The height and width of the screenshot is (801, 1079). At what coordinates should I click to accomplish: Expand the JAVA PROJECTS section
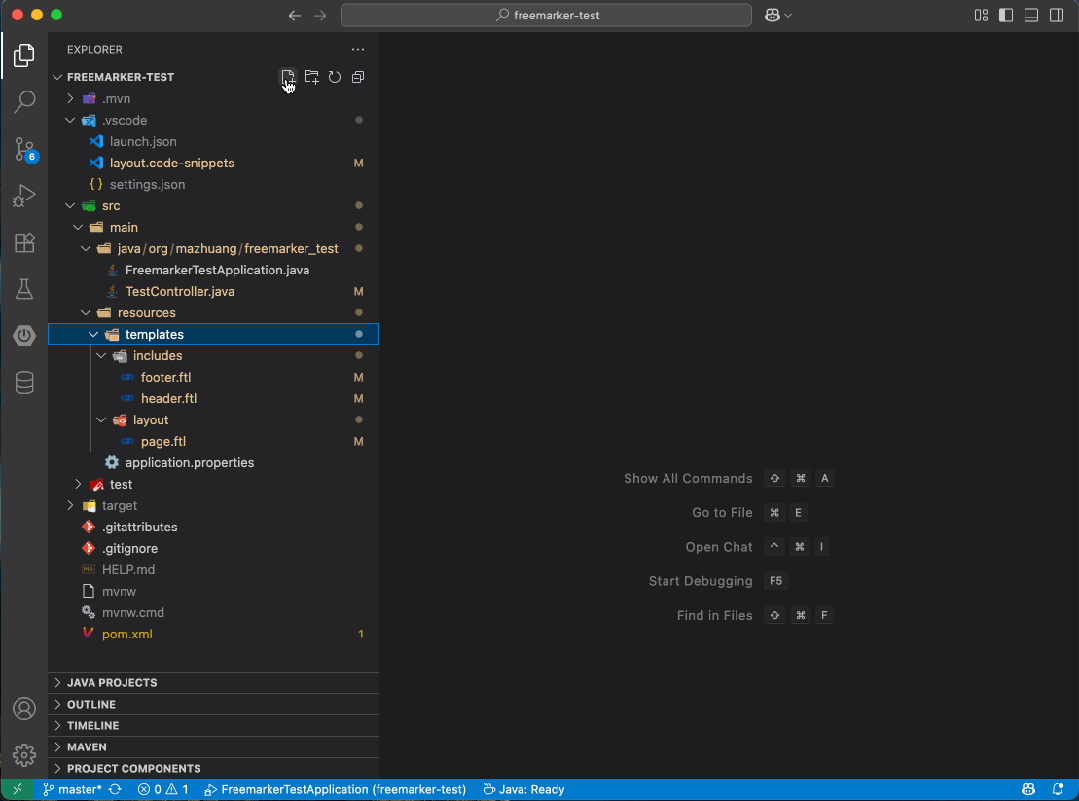click(213, 683)
